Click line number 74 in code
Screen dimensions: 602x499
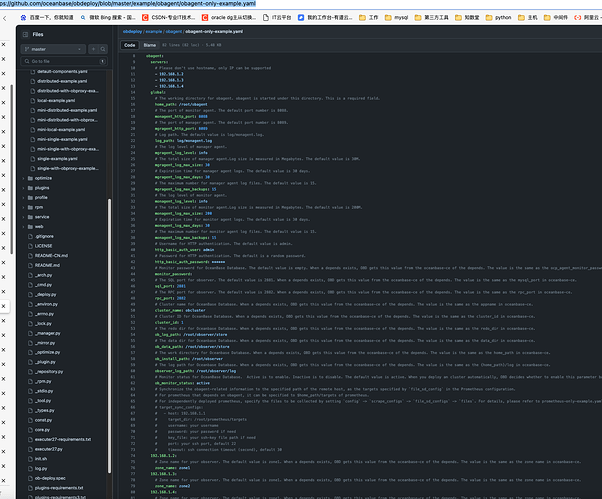coord(133,456)
